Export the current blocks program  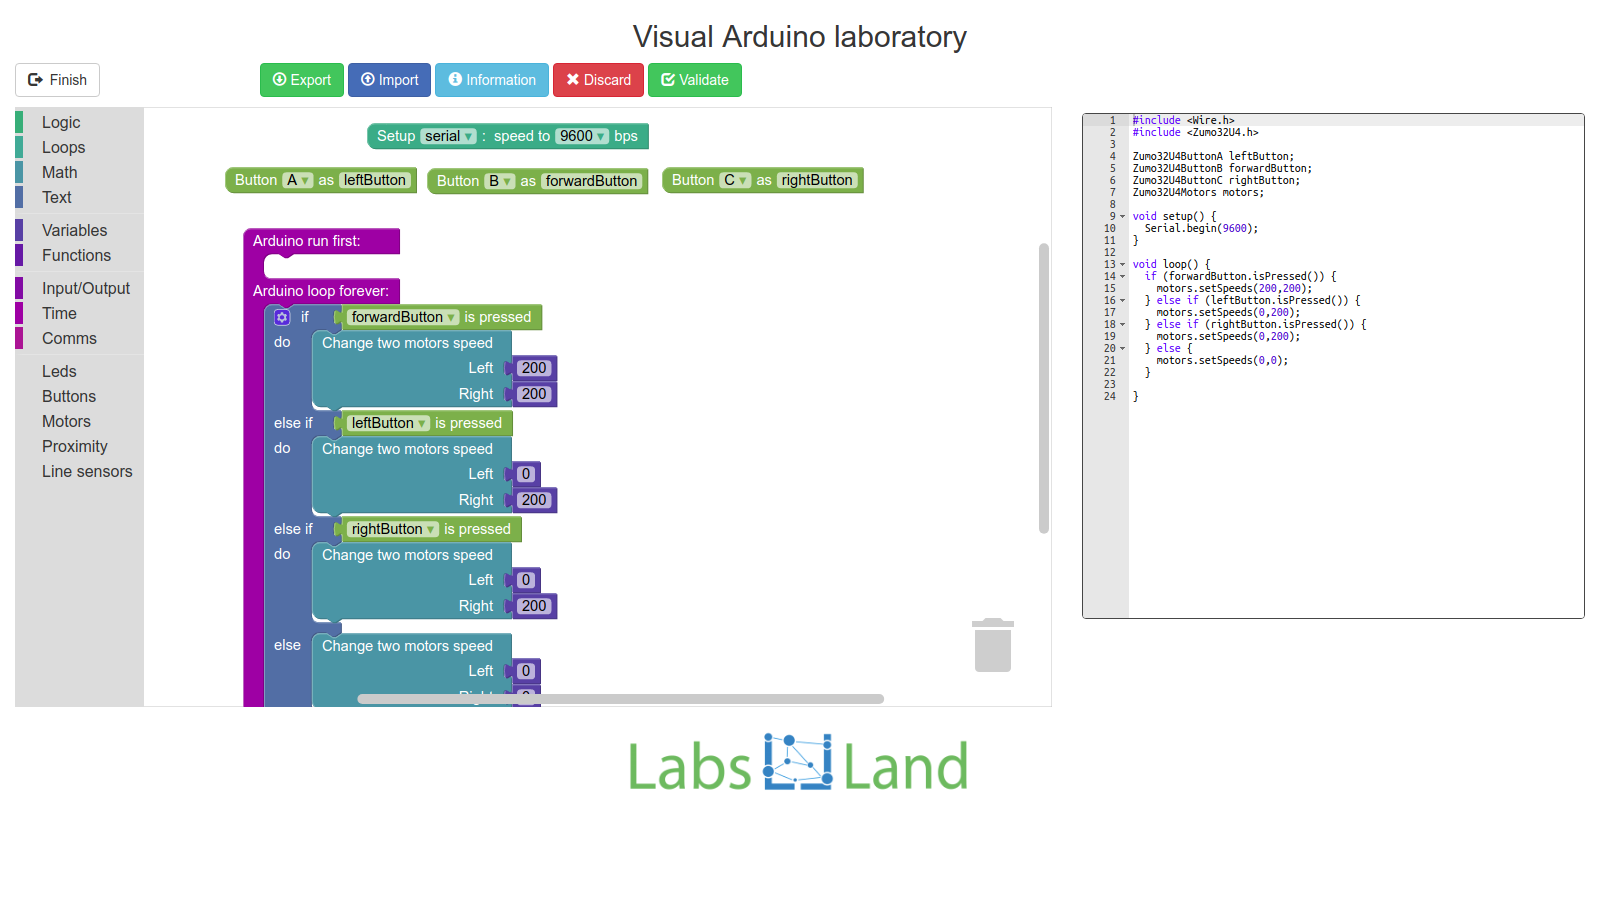pyautogui.click(x=302, y=80)
